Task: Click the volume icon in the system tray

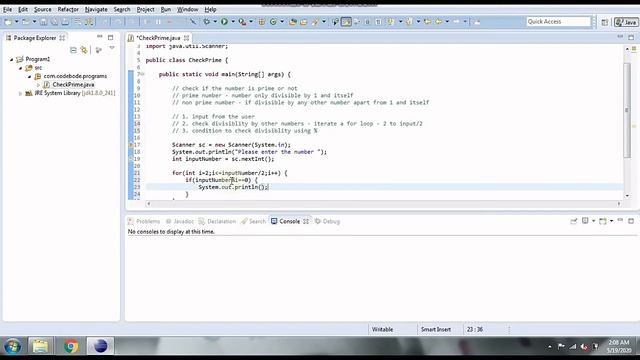Action: 584,347
